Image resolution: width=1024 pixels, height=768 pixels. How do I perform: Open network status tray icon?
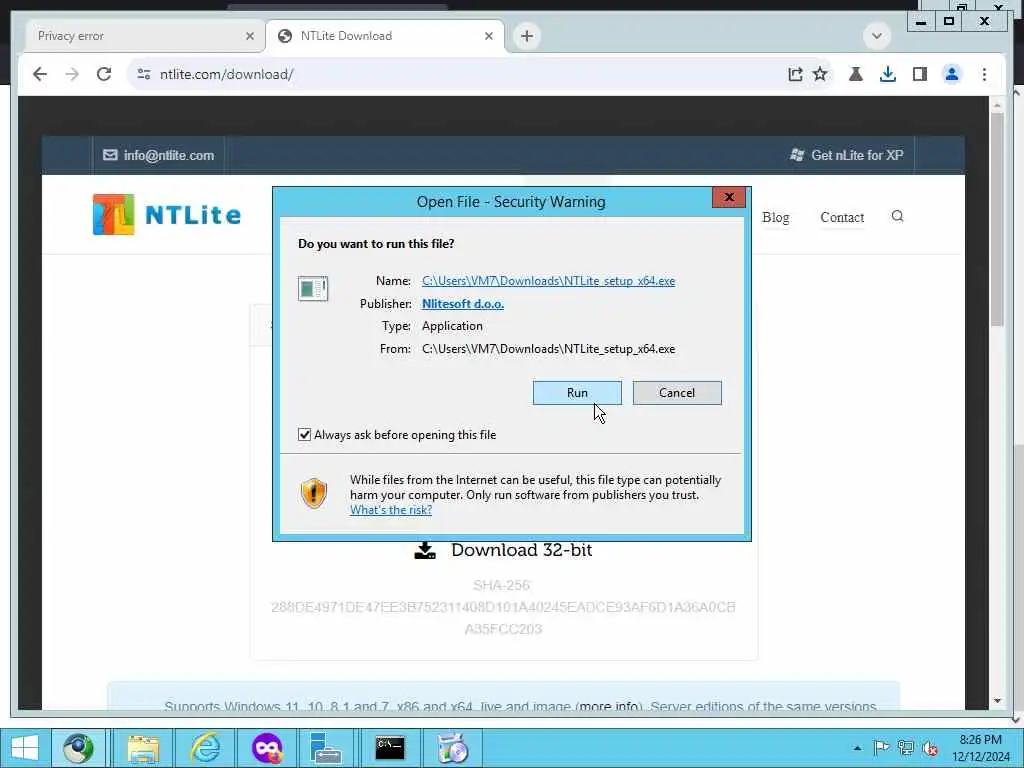click(x=906, y=748)
